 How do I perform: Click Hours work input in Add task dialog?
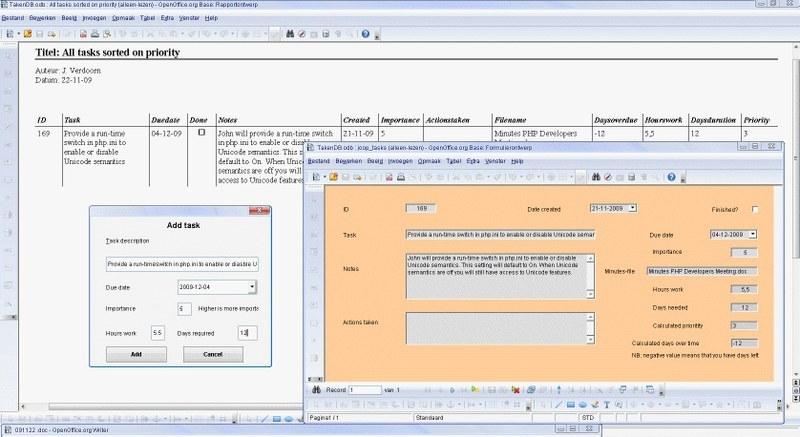[158, 333]
